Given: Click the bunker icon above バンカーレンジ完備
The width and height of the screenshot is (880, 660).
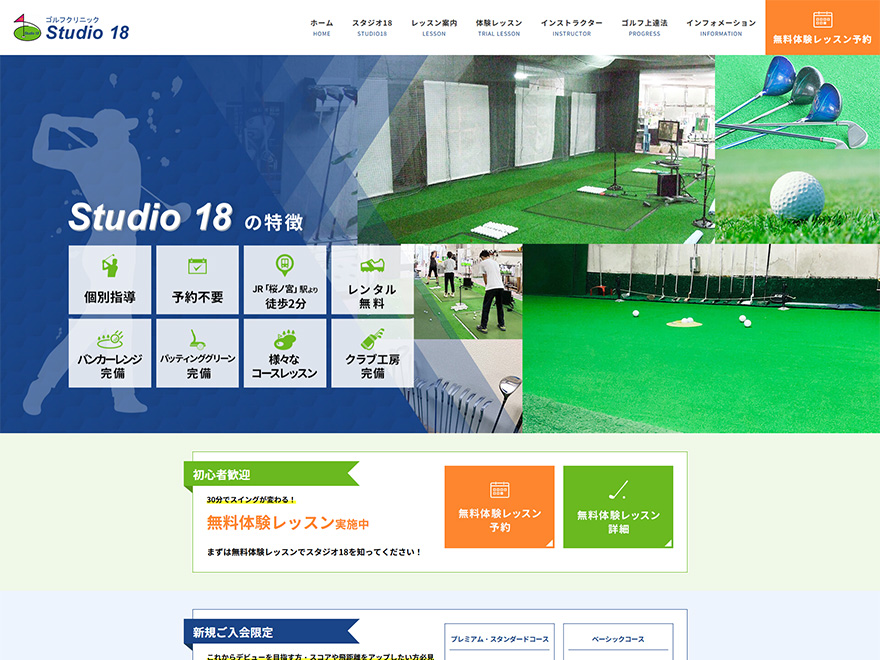Looking at the screenshot, I should coord(110,339).
